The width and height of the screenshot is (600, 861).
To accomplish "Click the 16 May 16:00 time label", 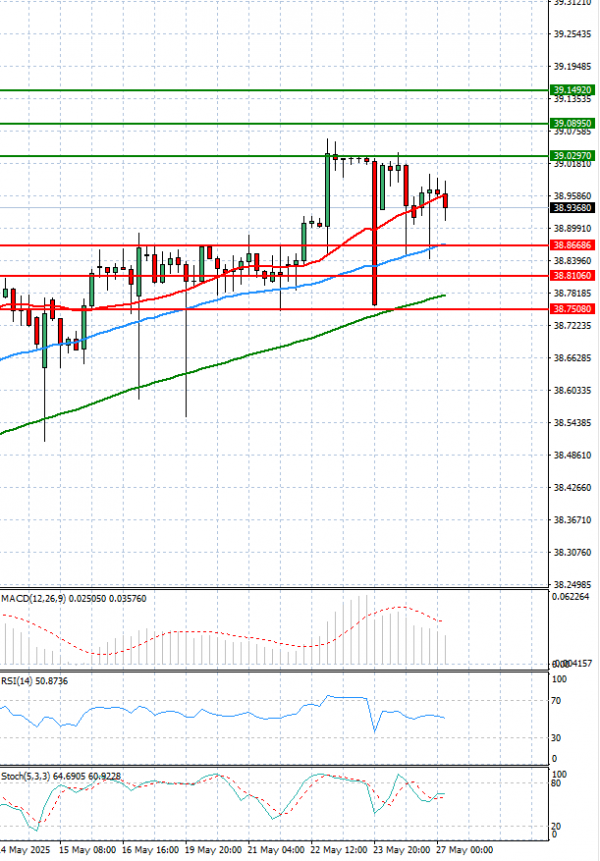I will pyautogui.click(x=150, y=850).
